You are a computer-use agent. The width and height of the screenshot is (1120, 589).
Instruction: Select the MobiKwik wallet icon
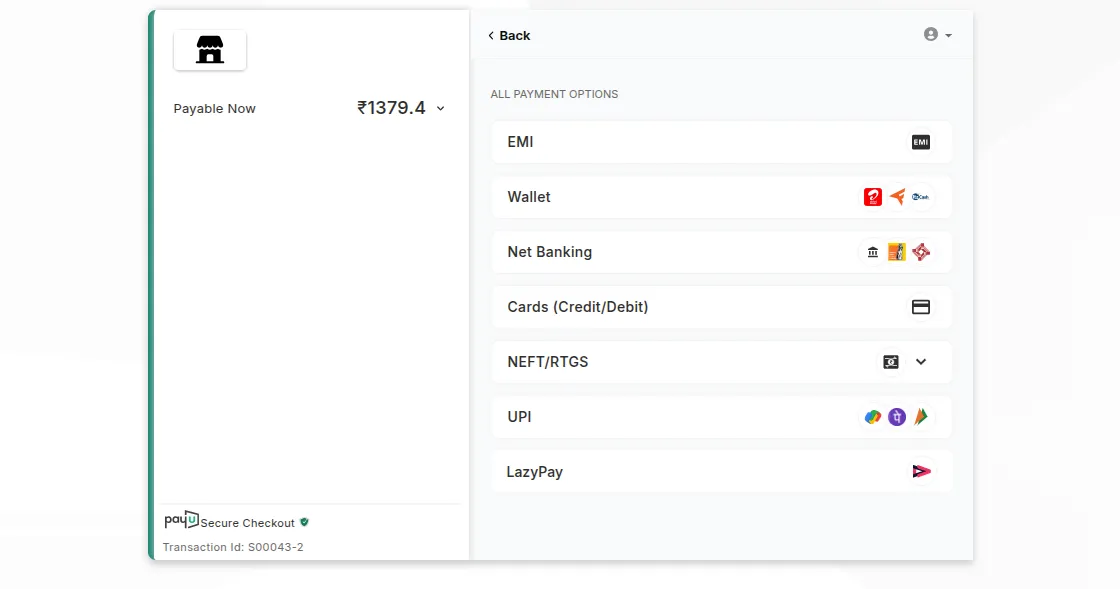point(921,197)
